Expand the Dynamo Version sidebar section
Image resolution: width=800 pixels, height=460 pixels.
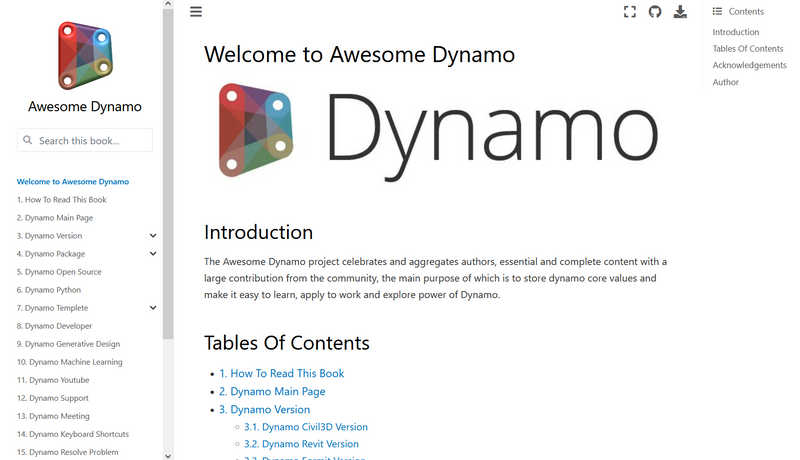[153, 236]
